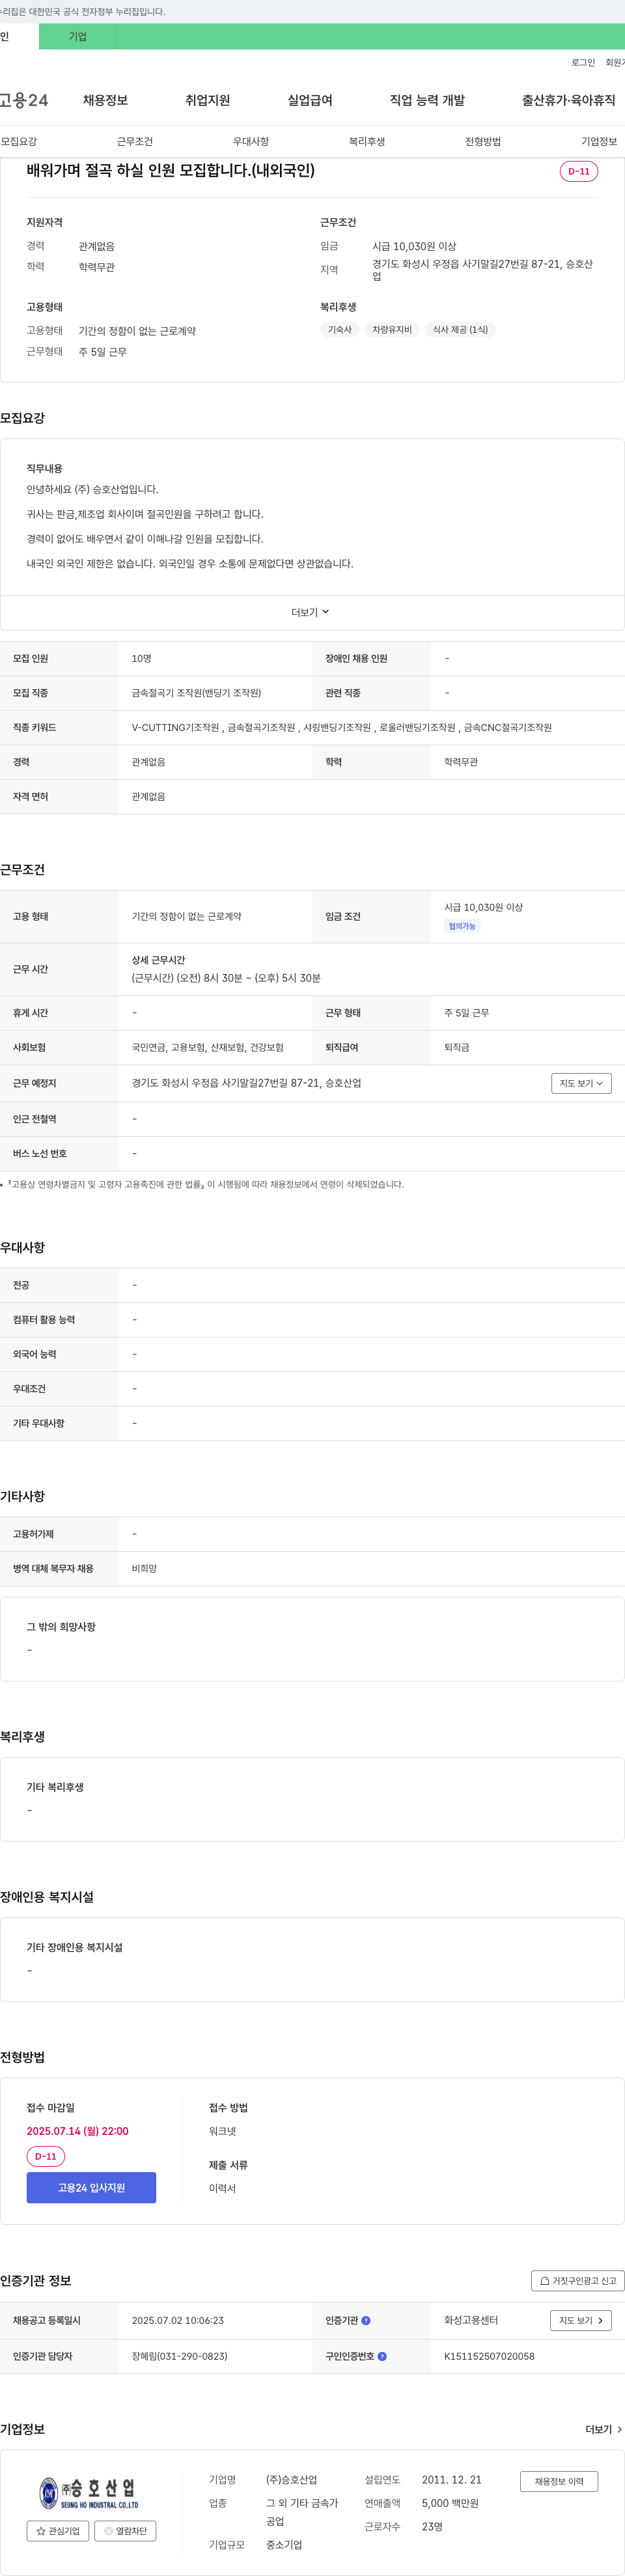625x2576 pixels.
Task: Open 지도 보기 for 화성고용센터
Action: [580, 2320]
